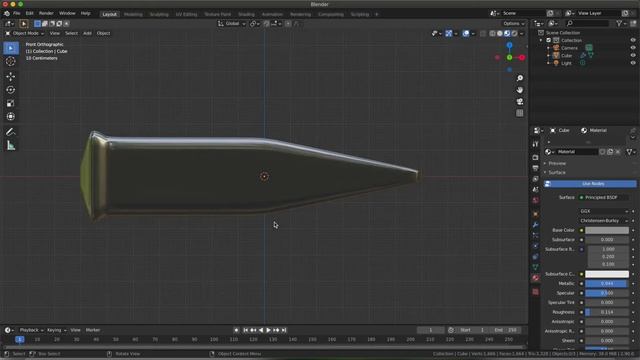Select the Measure tool

tap(11, 145)
